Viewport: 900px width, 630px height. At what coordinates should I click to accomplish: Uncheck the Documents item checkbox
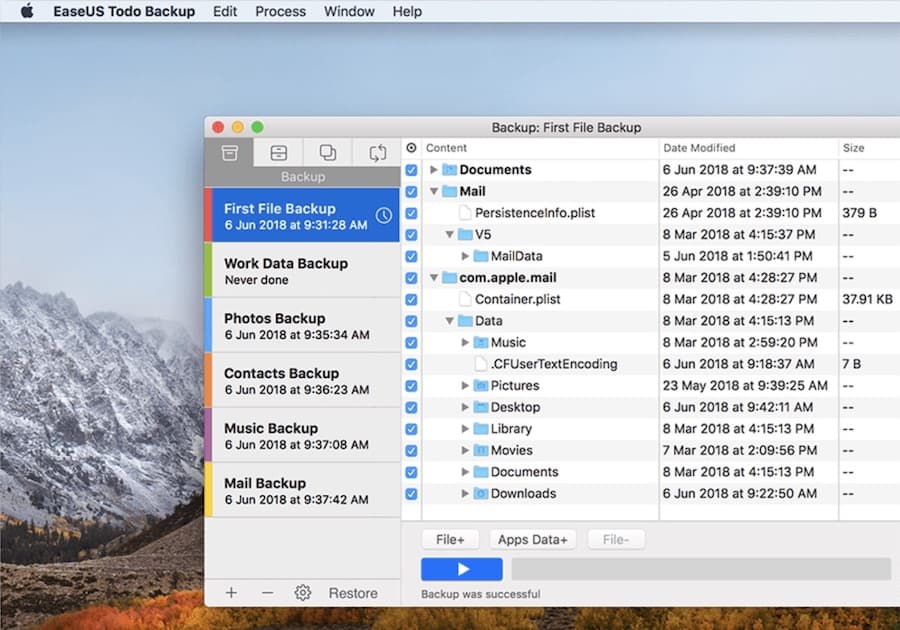[x=411, y=170]
